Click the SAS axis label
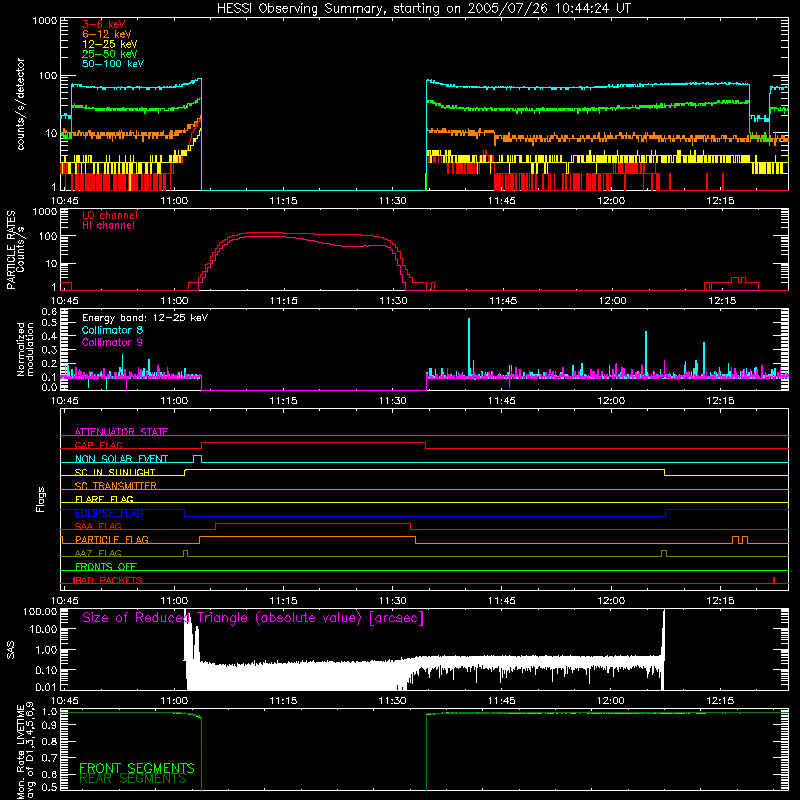Image resolution: width=800 pixels, height=800 pixels. [11, 650]
